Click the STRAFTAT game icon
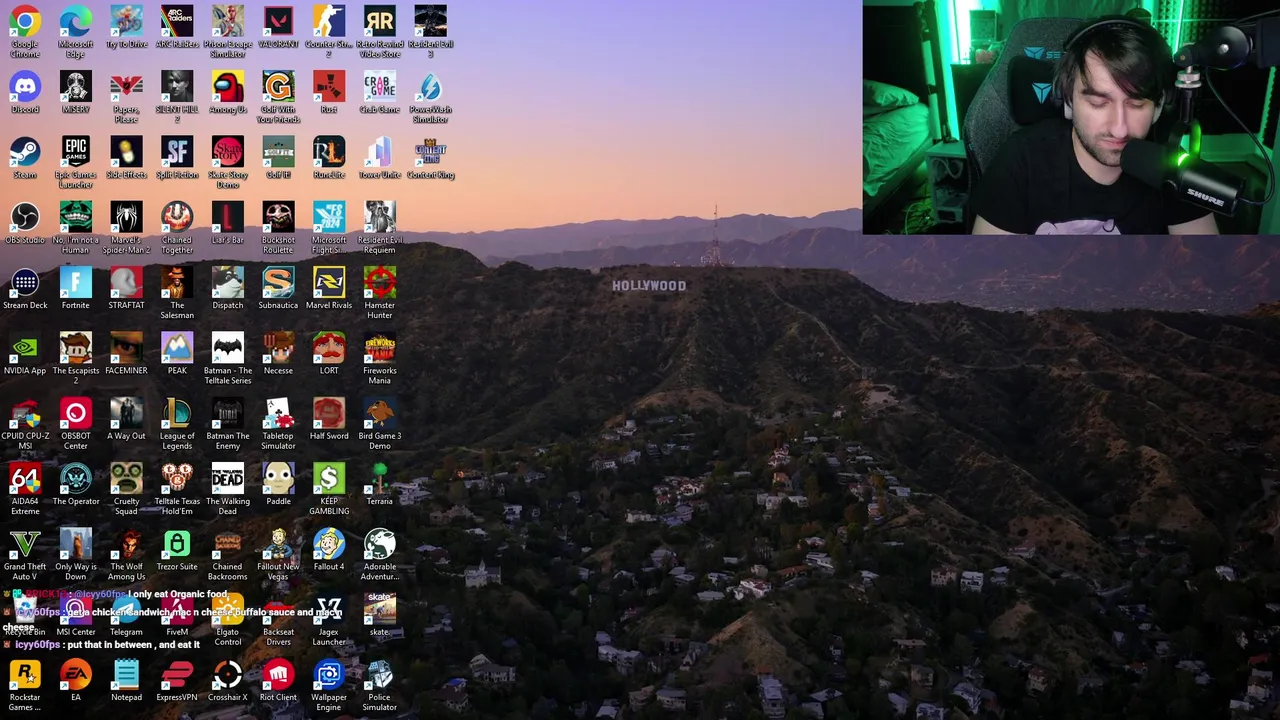The width and height of the screenshot is (1280, 720). (x=126, y=282)
